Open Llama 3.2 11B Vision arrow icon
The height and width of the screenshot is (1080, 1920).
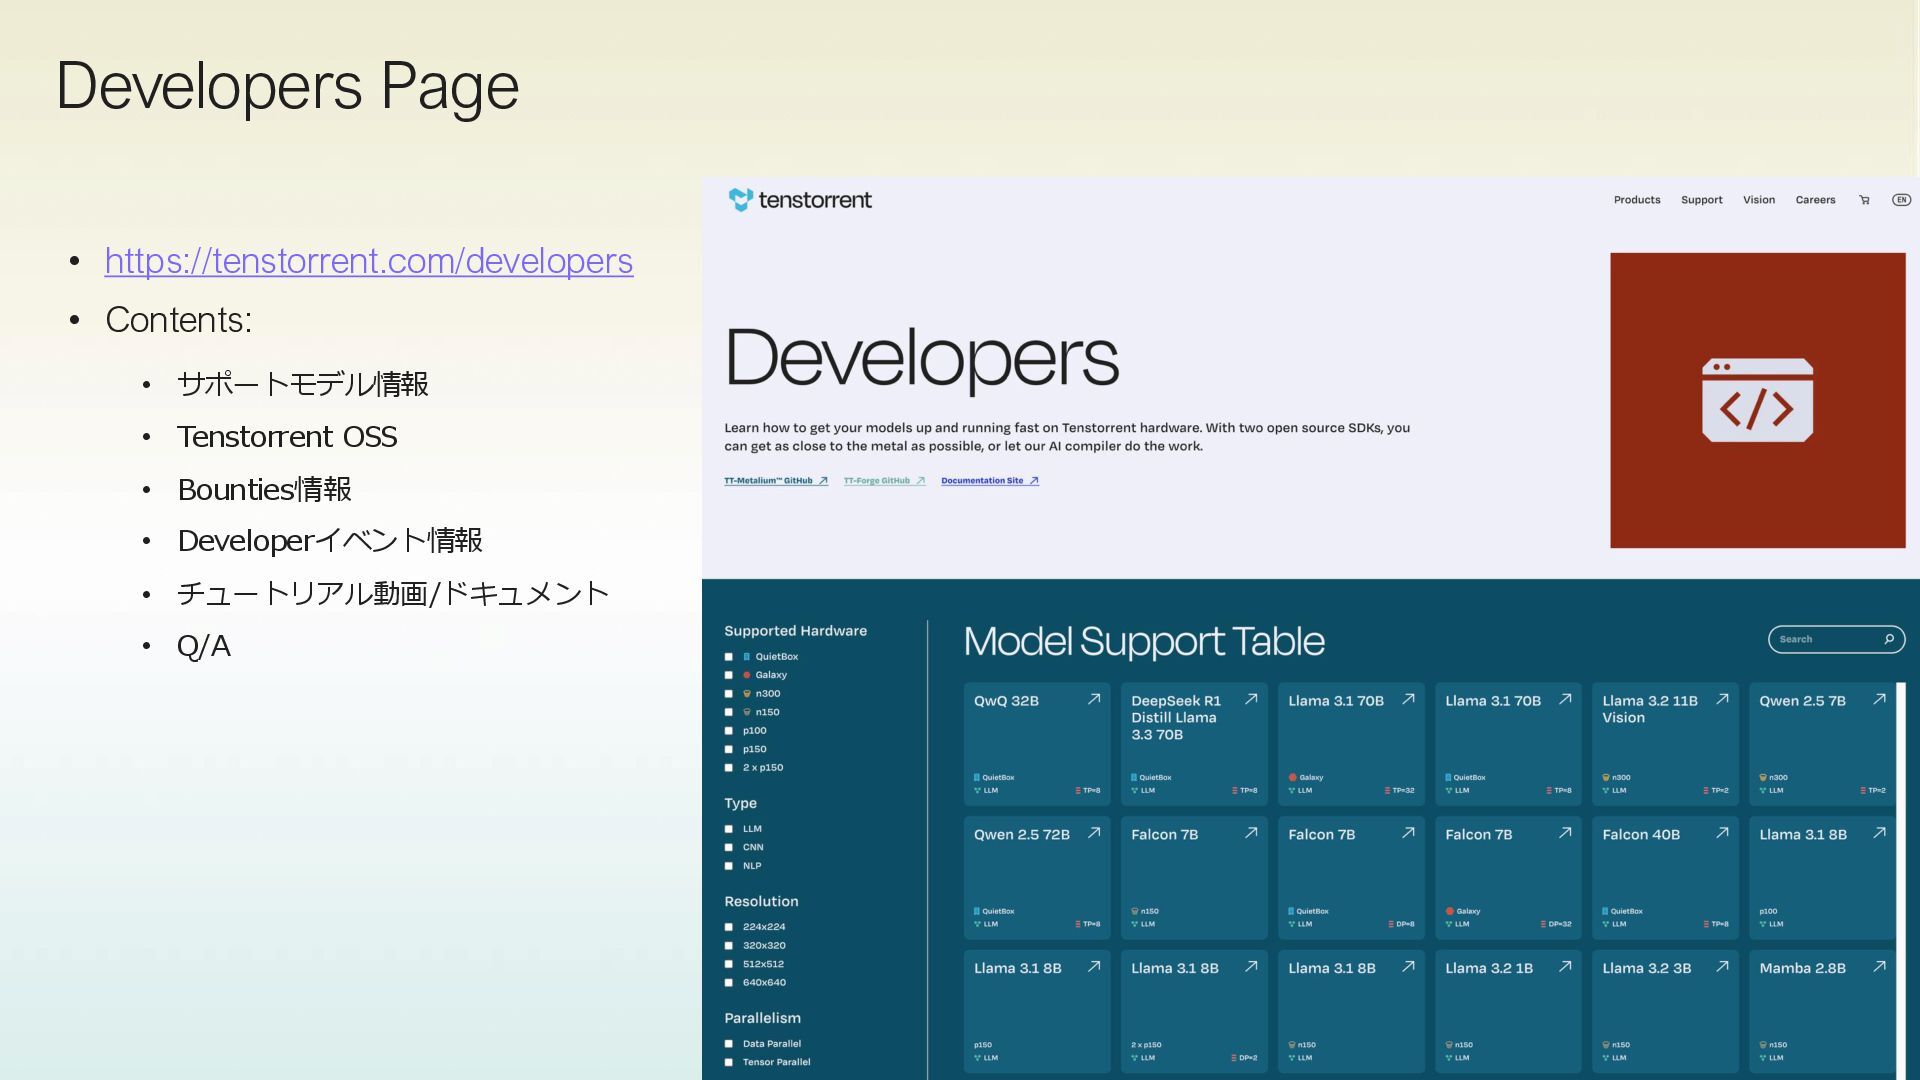pyautogui.click(x=1722, y=700)
